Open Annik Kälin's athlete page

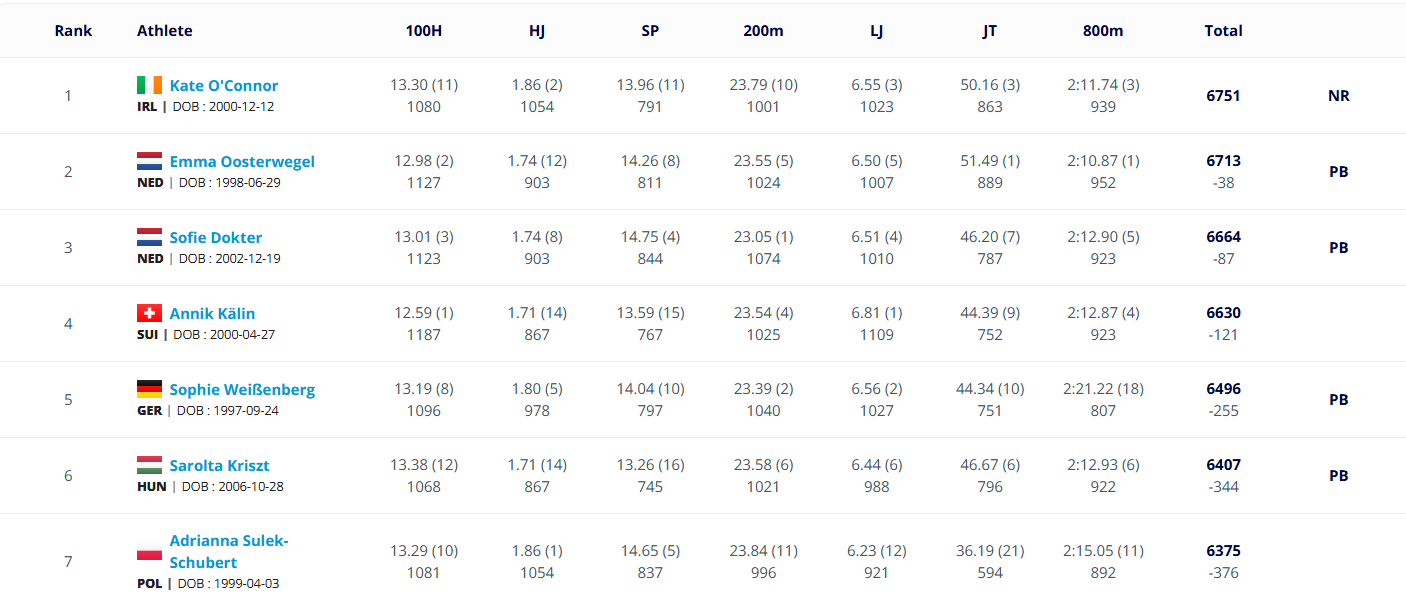tap(212, 314)
